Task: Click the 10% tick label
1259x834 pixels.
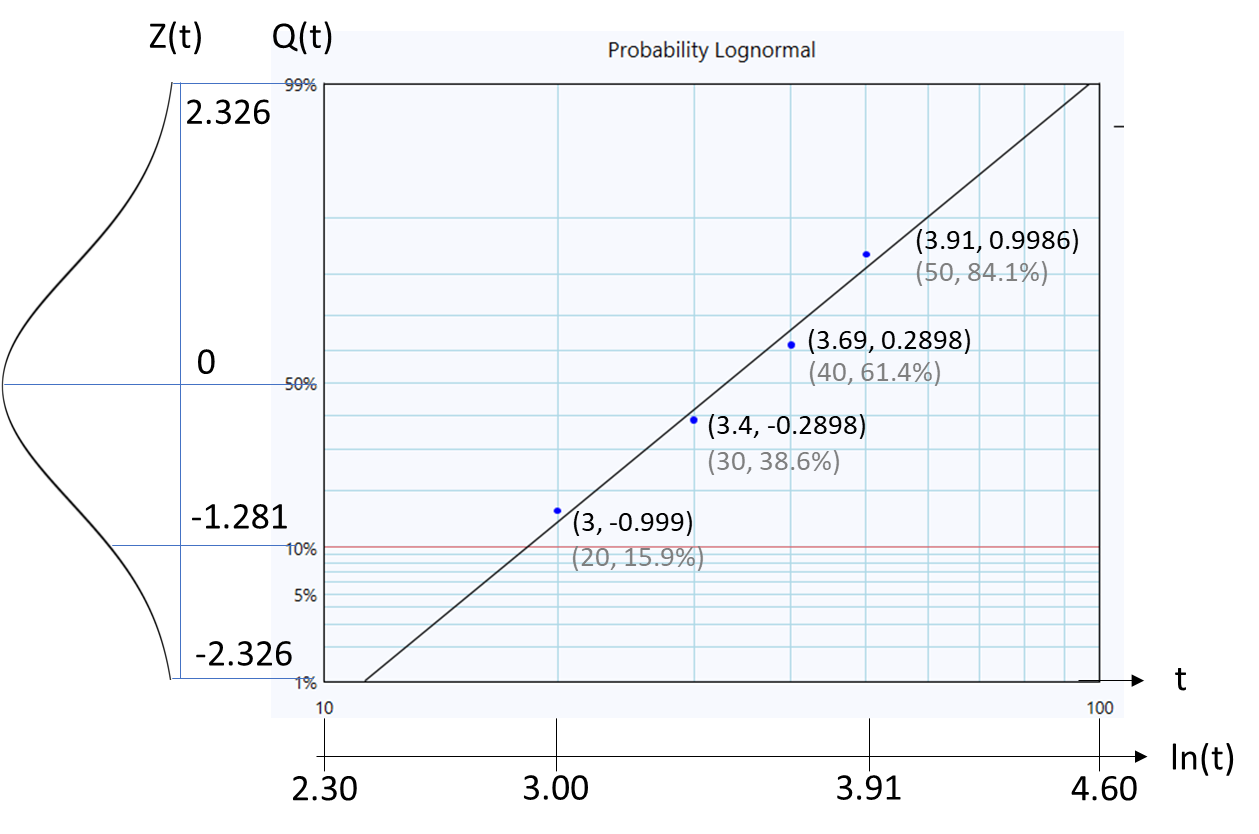Action: [x=301, y=549]
